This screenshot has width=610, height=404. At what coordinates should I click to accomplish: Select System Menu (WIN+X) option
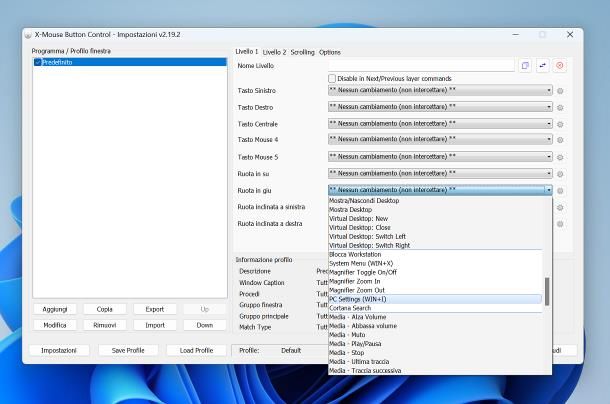pyautogui.click(x=435, y=263)
